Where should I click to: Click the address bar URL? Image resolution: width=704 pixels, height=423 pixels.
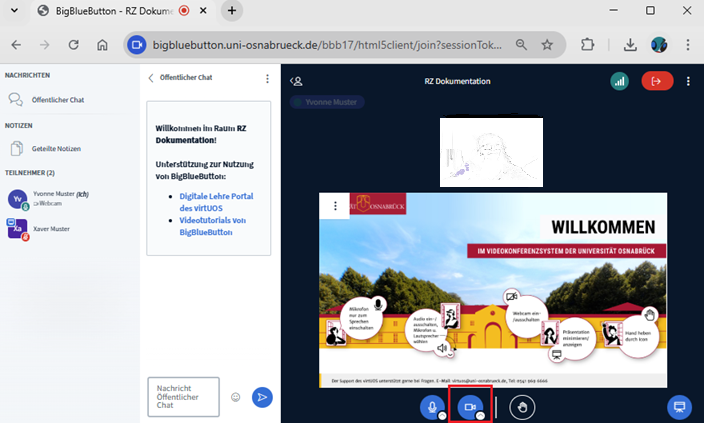point(327,45)
